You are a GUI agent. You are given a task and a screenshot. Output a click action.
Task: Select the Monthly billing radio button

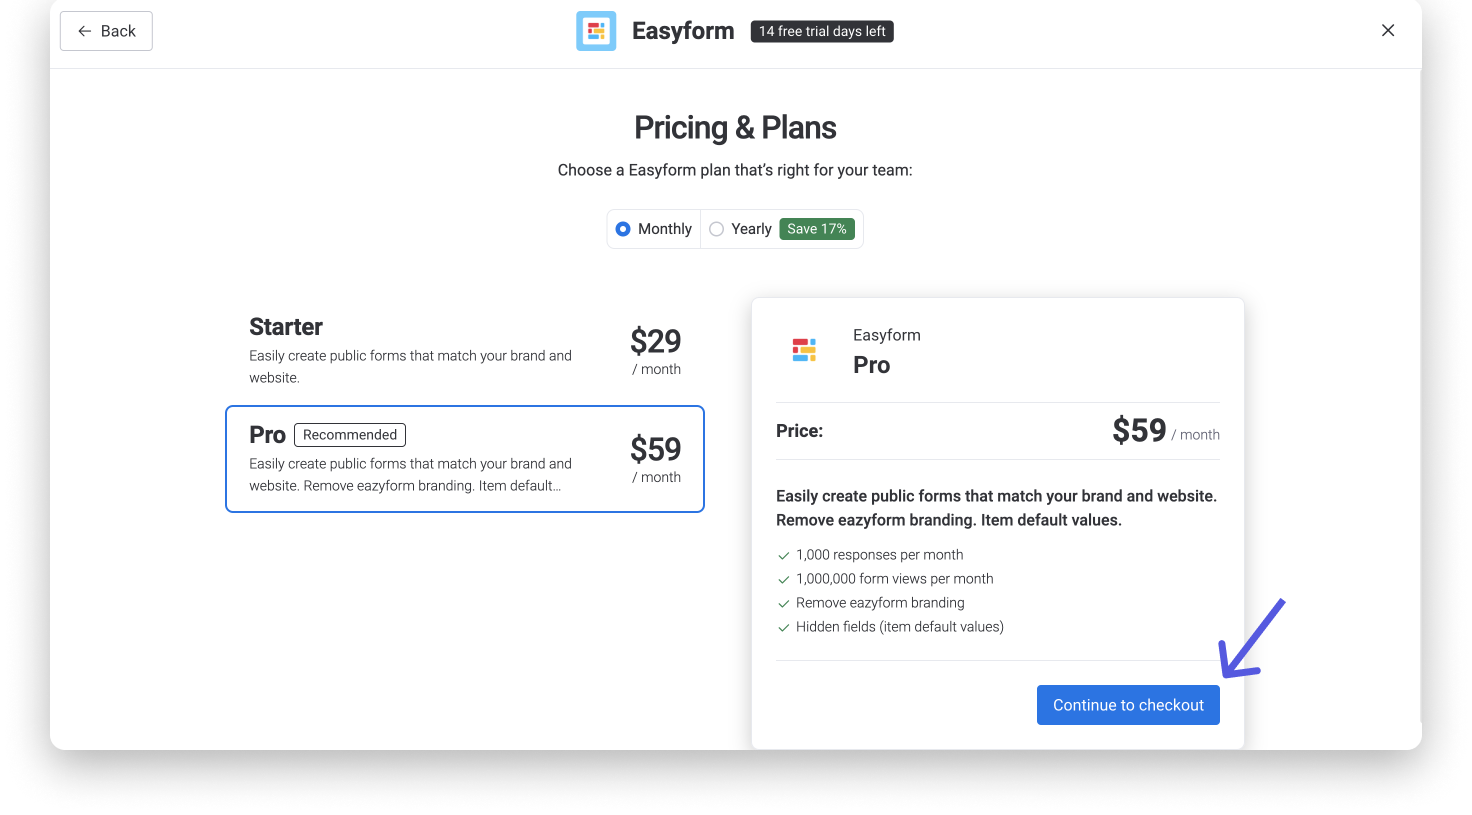click(x=623, y=229)
